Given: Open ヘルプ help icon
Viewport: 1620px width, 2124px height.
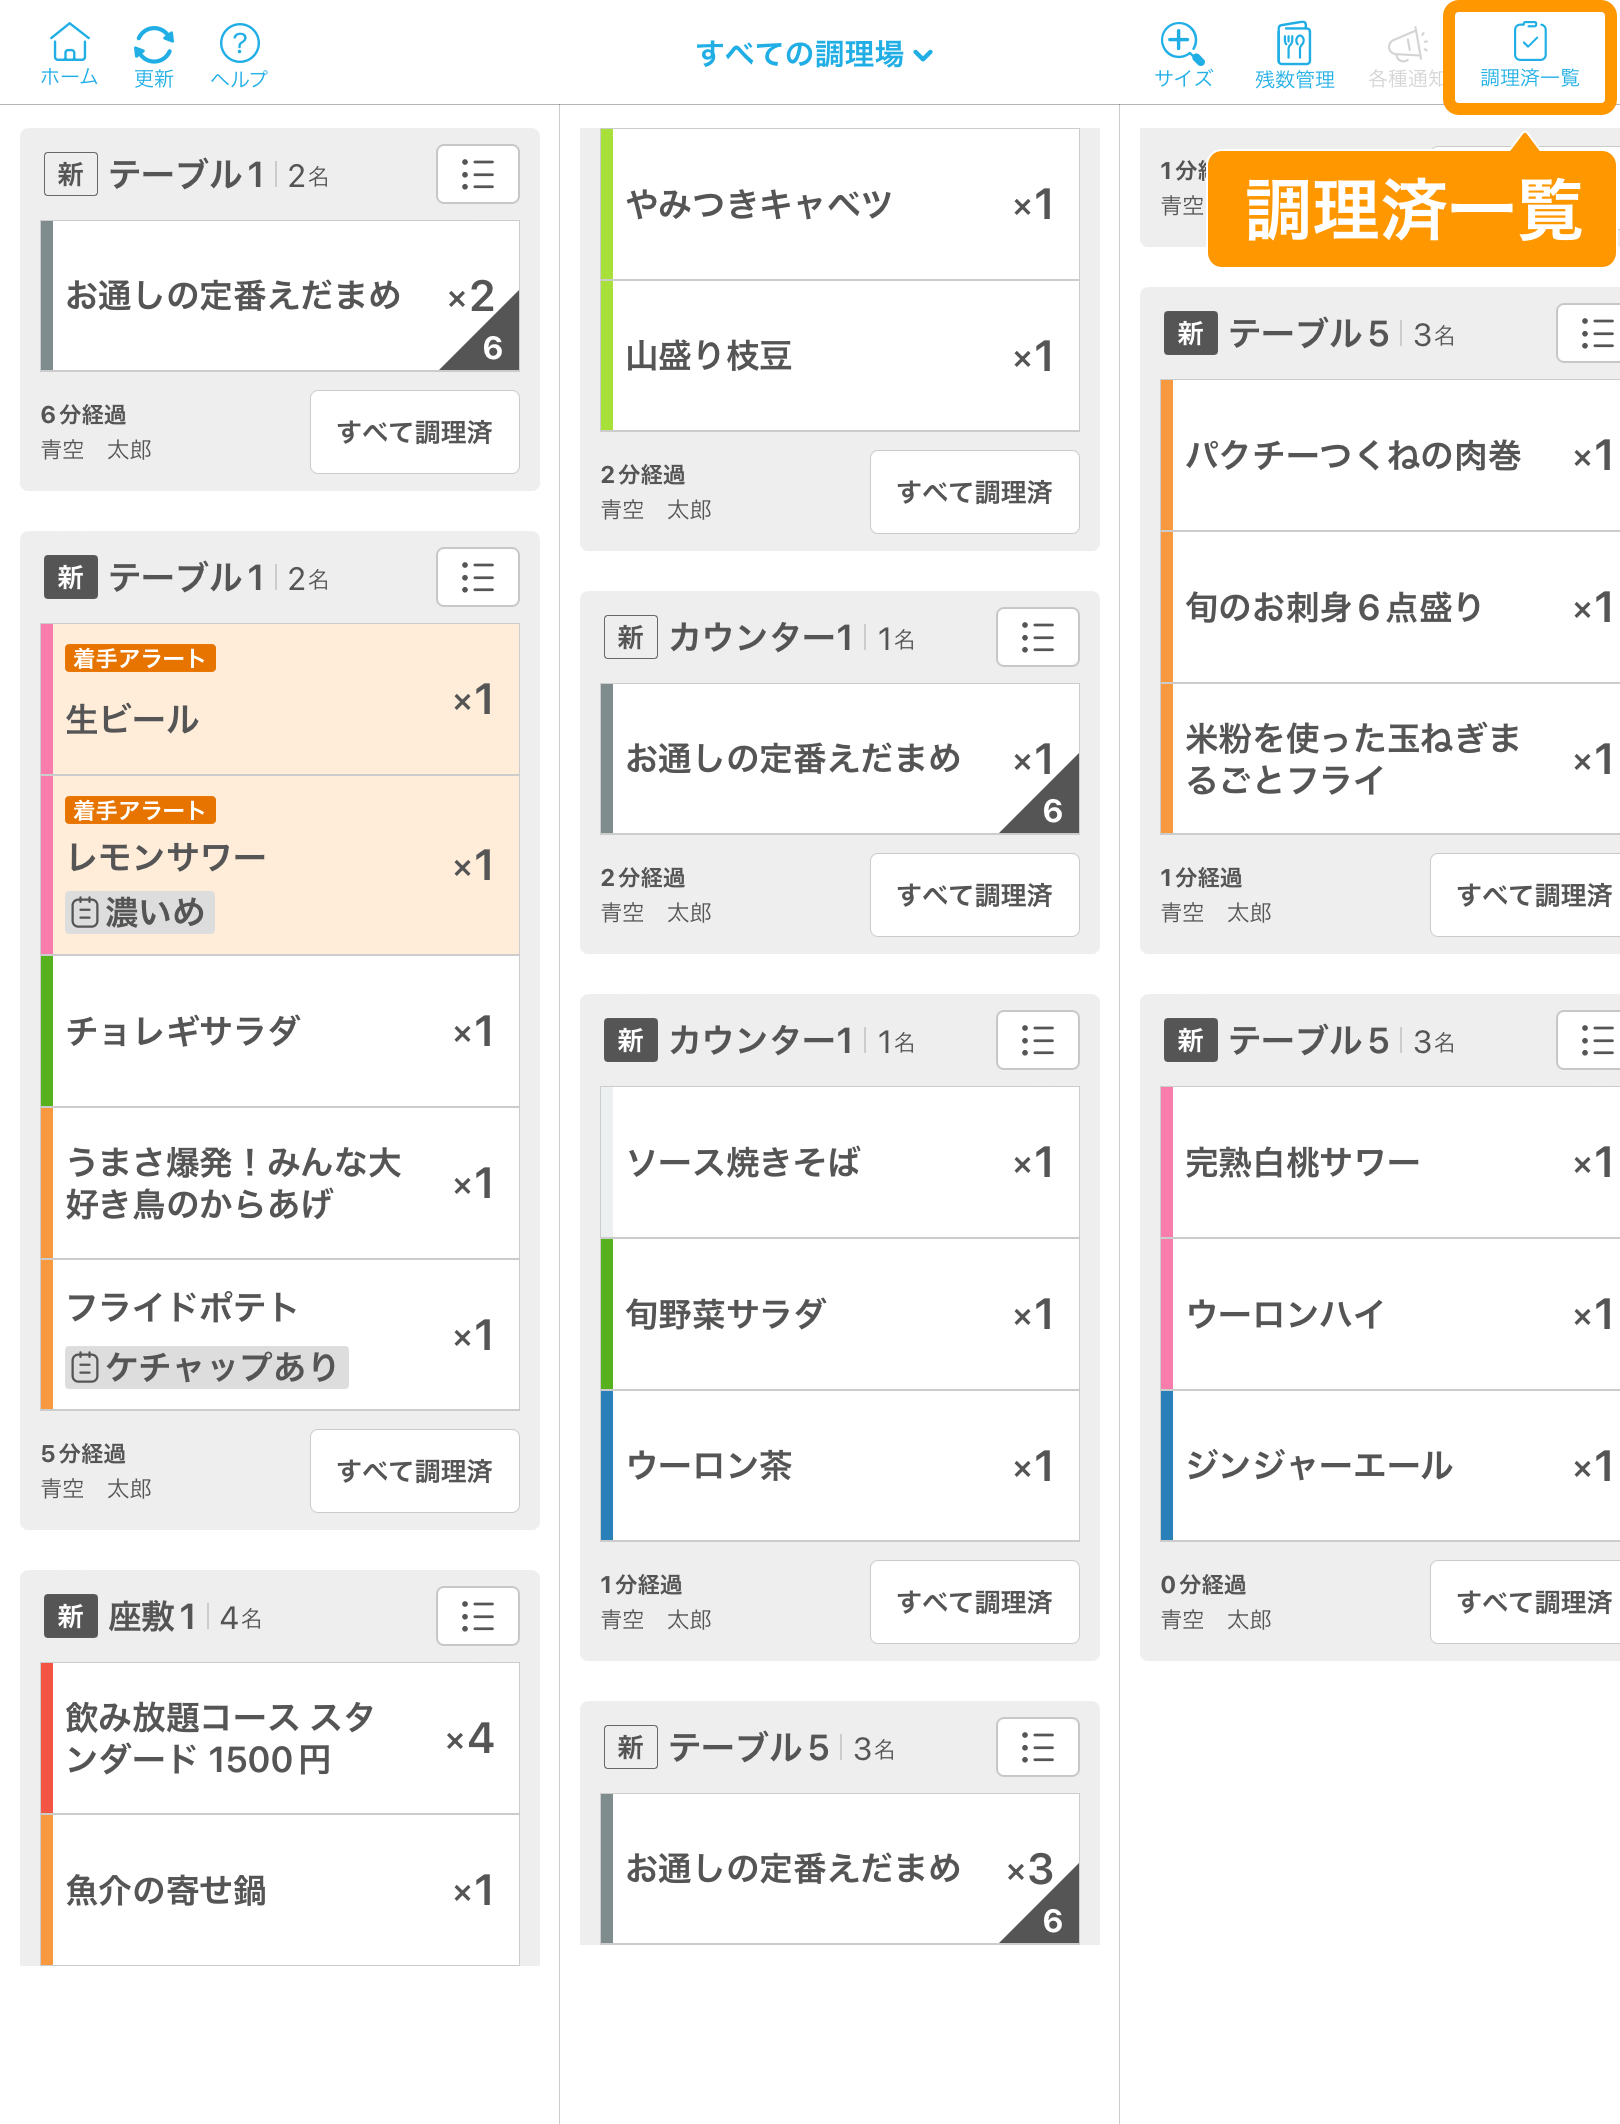Looking at the screenshot, I should click(x=239, y=55).
